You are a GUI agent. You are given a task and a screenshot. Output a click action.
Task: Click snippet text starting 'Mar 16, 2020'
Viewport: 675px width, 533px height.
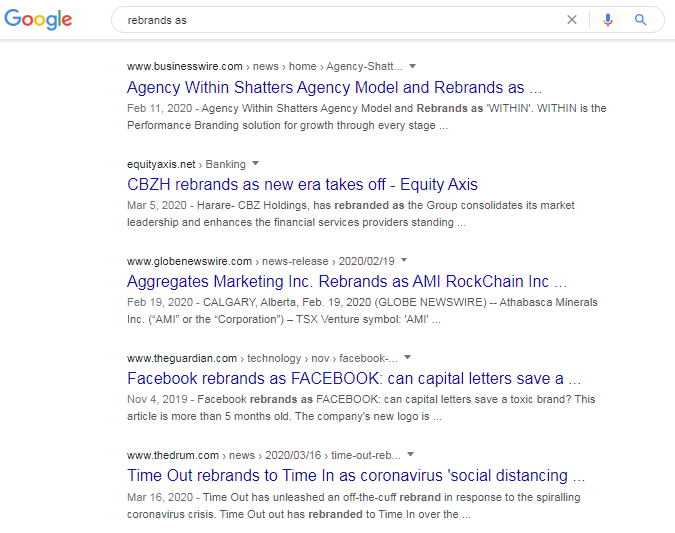coord(353,506)
